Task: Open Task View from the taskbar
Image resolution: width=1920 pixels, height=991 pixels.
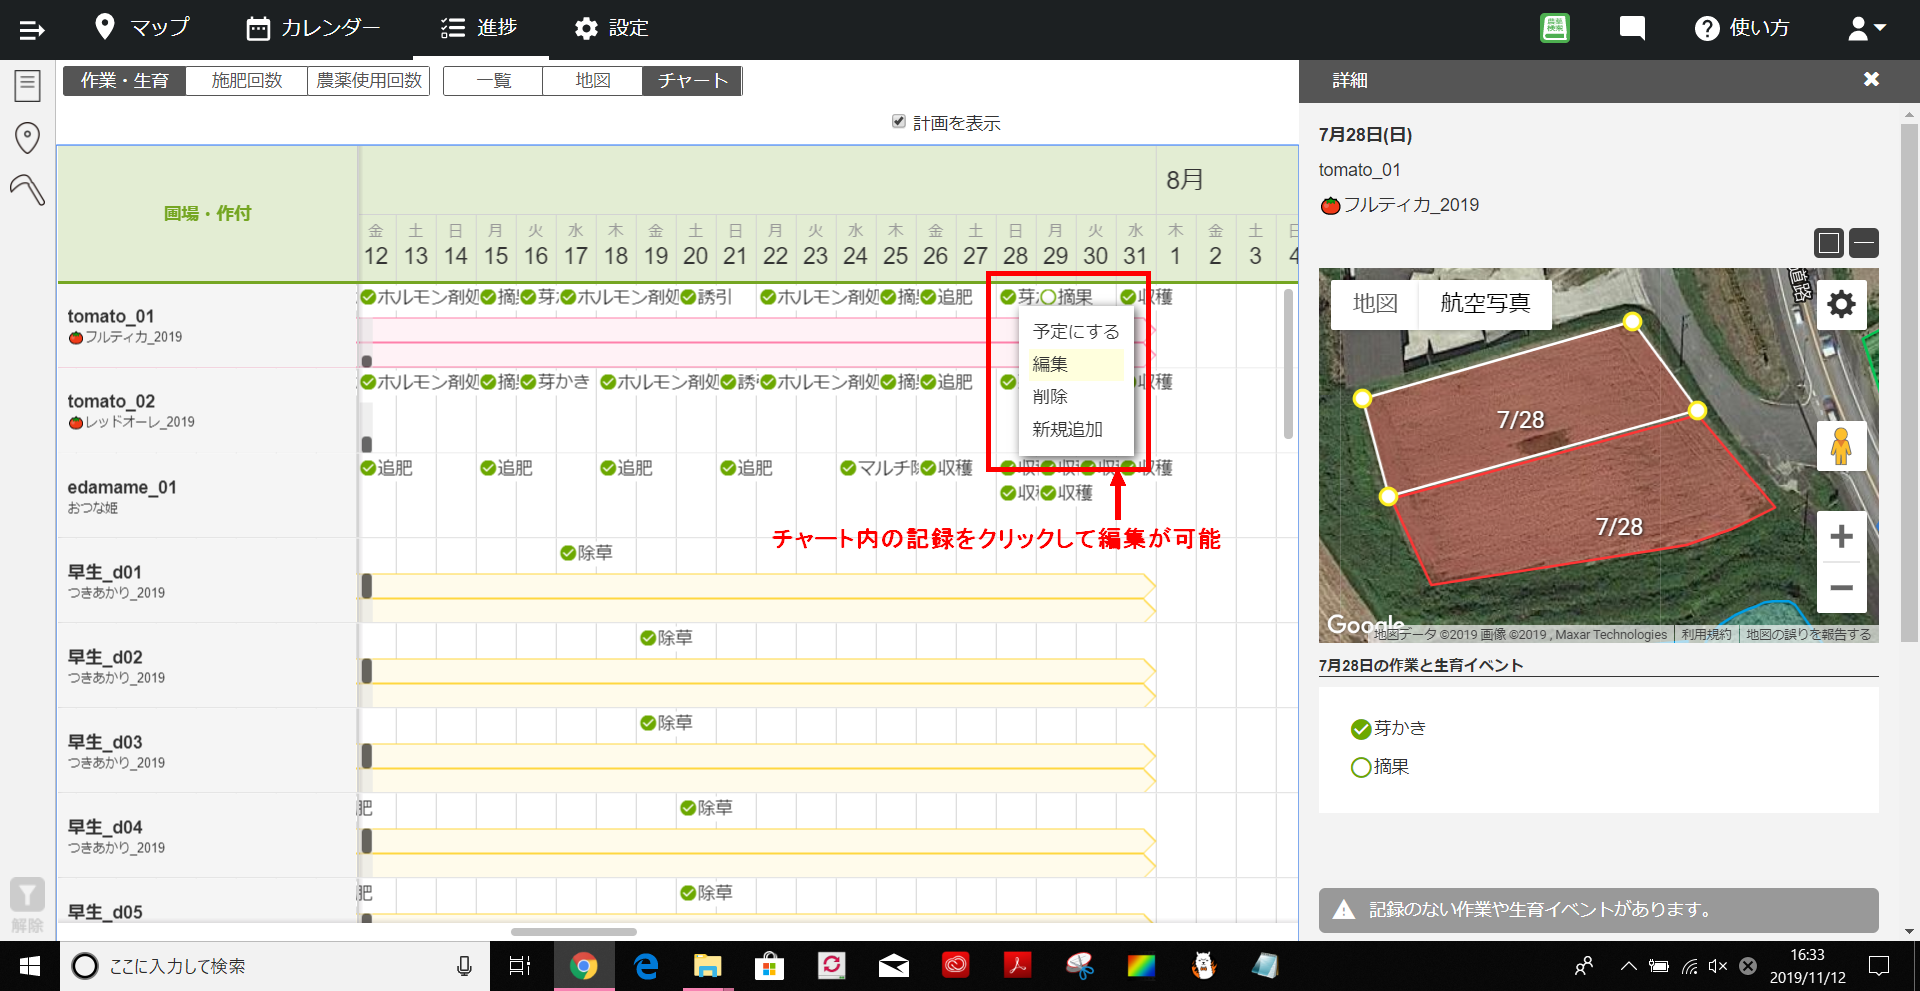Action: (x=520, y=966)
